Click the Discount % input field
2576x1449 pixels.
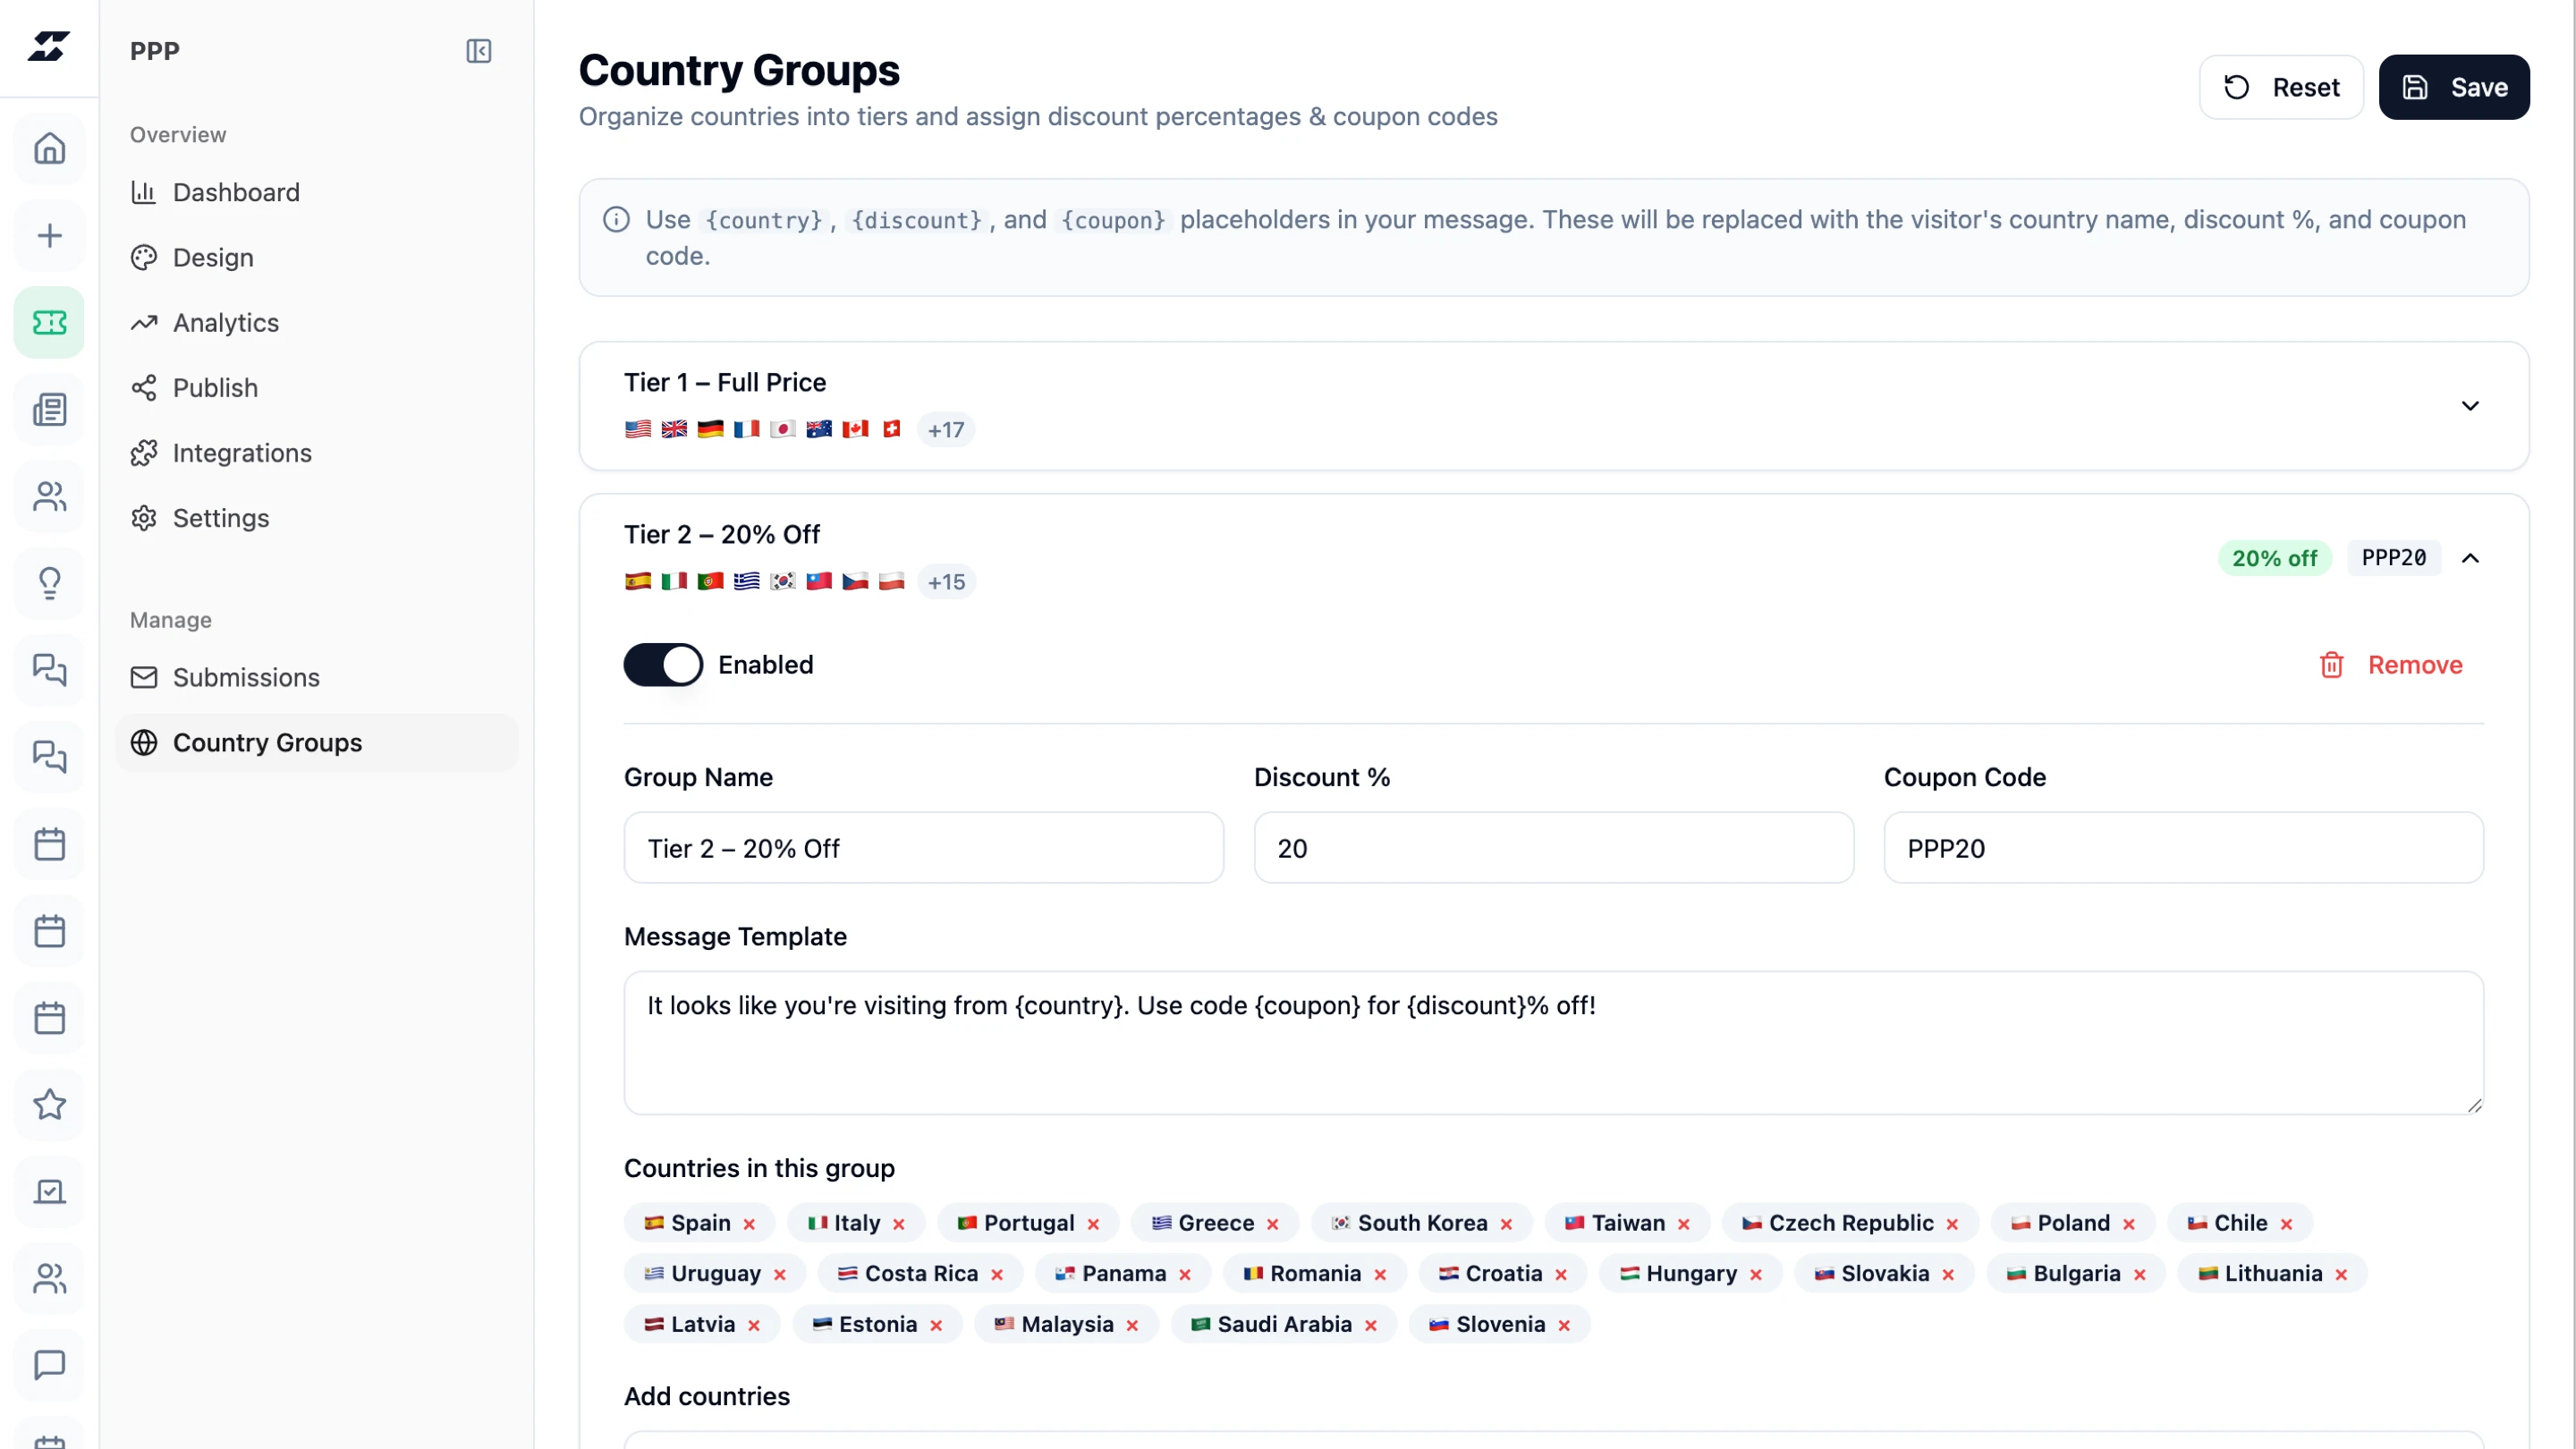coord(1553,848)
